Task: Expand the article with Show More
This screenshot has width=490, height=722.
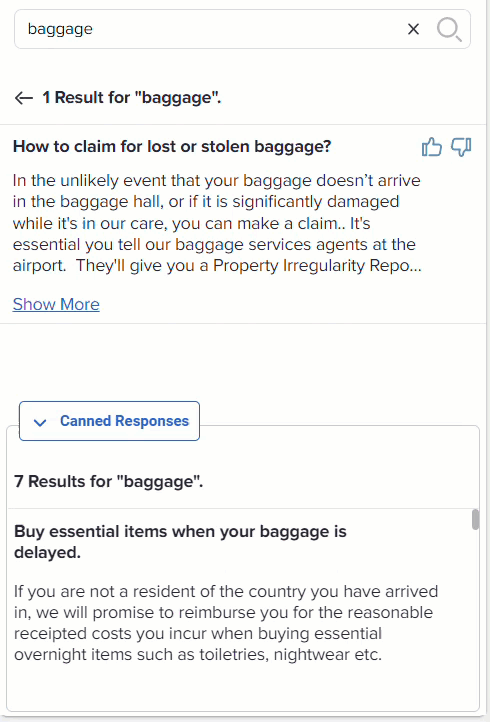Action: (56, 304)
